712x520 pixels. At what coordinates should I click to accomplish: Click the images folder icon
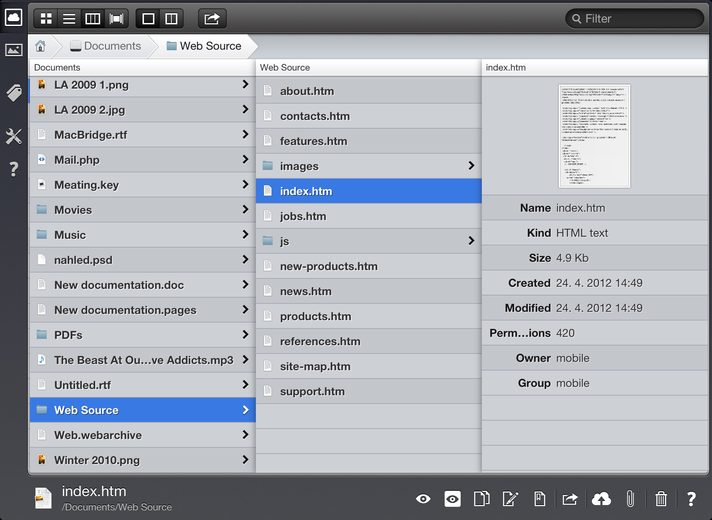[268, 165]
